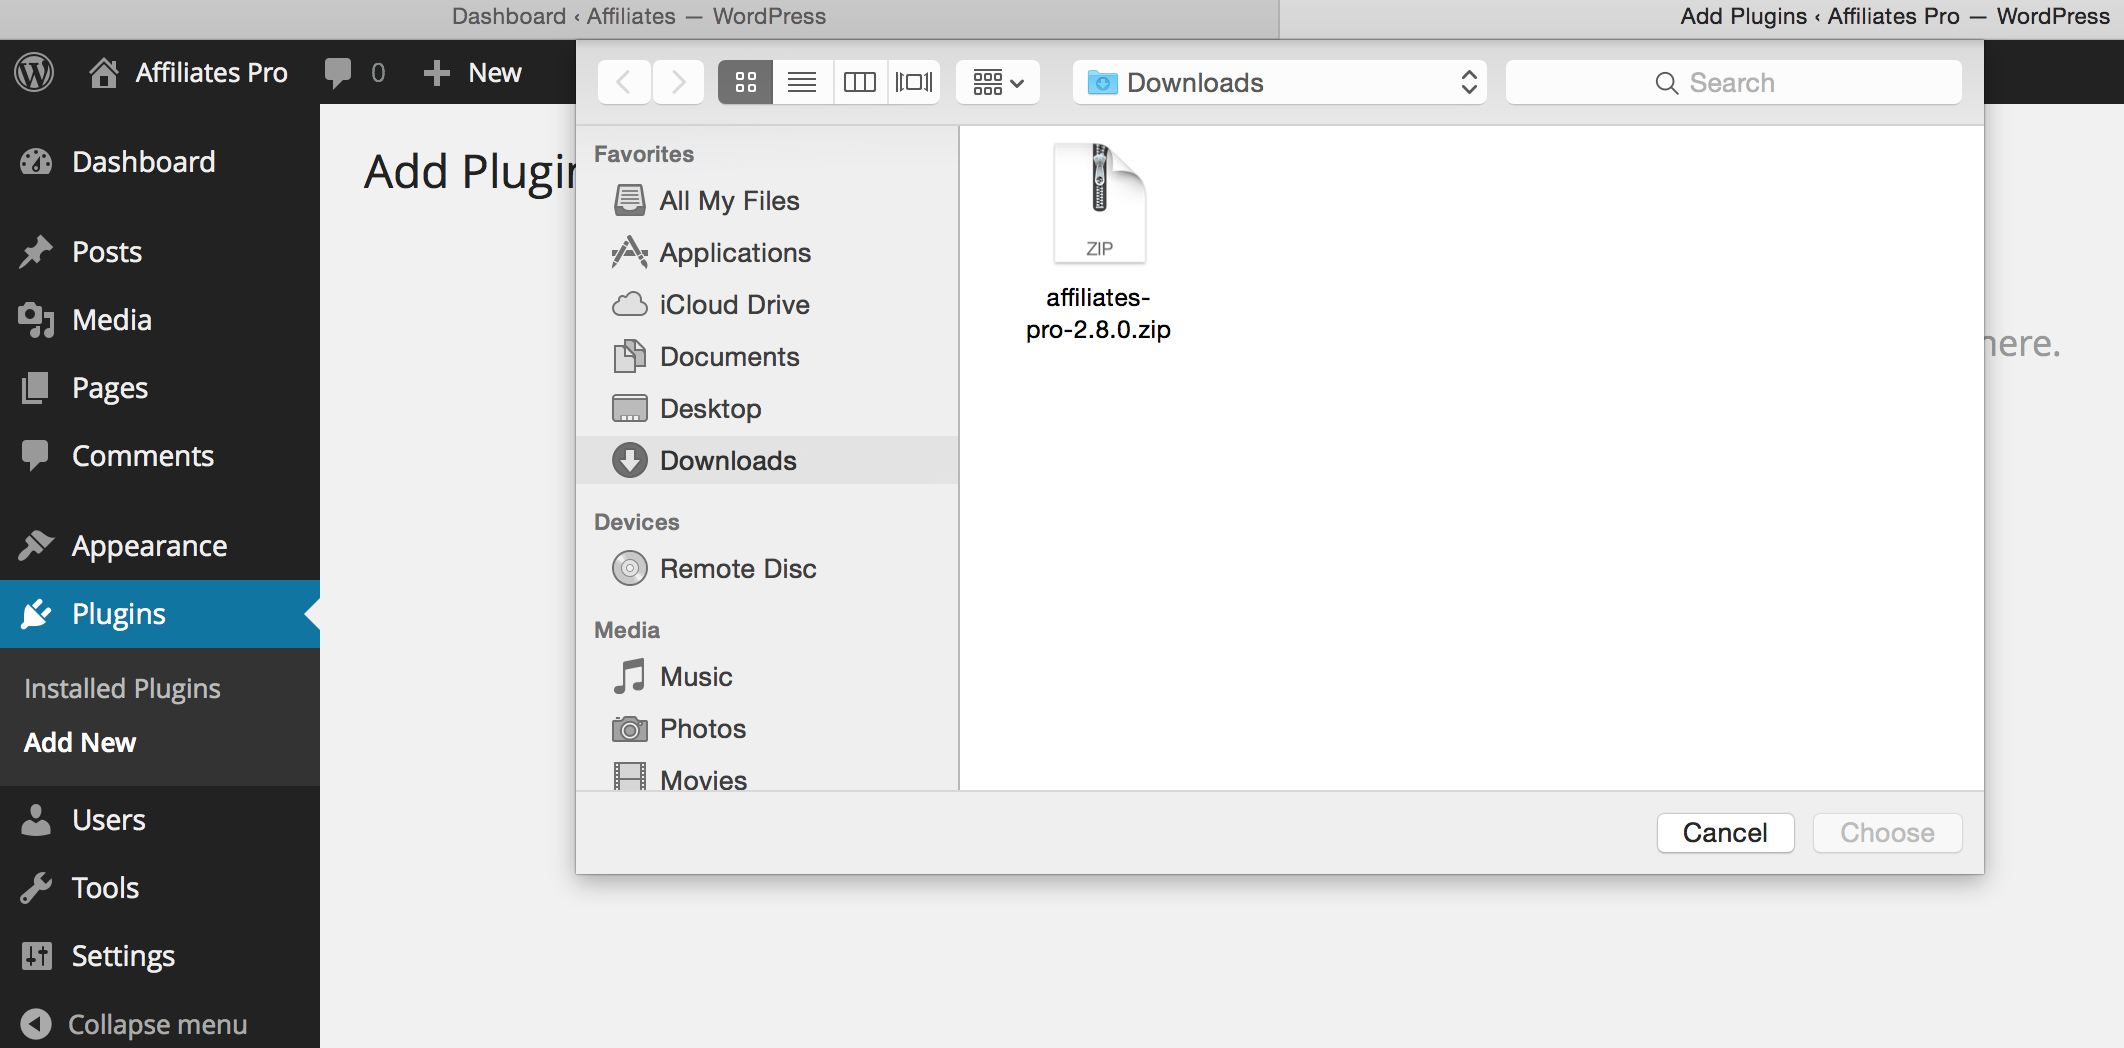Open item arrangement dropdown

(x=998, y=82)
